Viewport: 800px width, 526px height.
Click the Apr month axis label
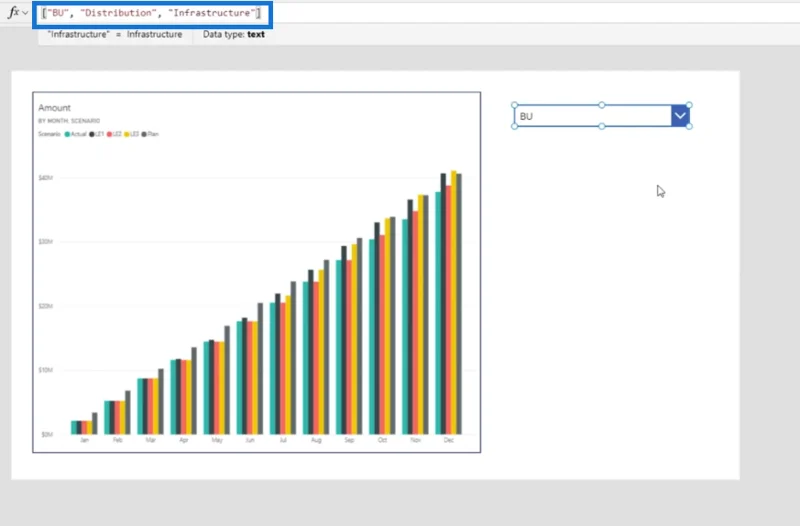[x=184, y=440]
